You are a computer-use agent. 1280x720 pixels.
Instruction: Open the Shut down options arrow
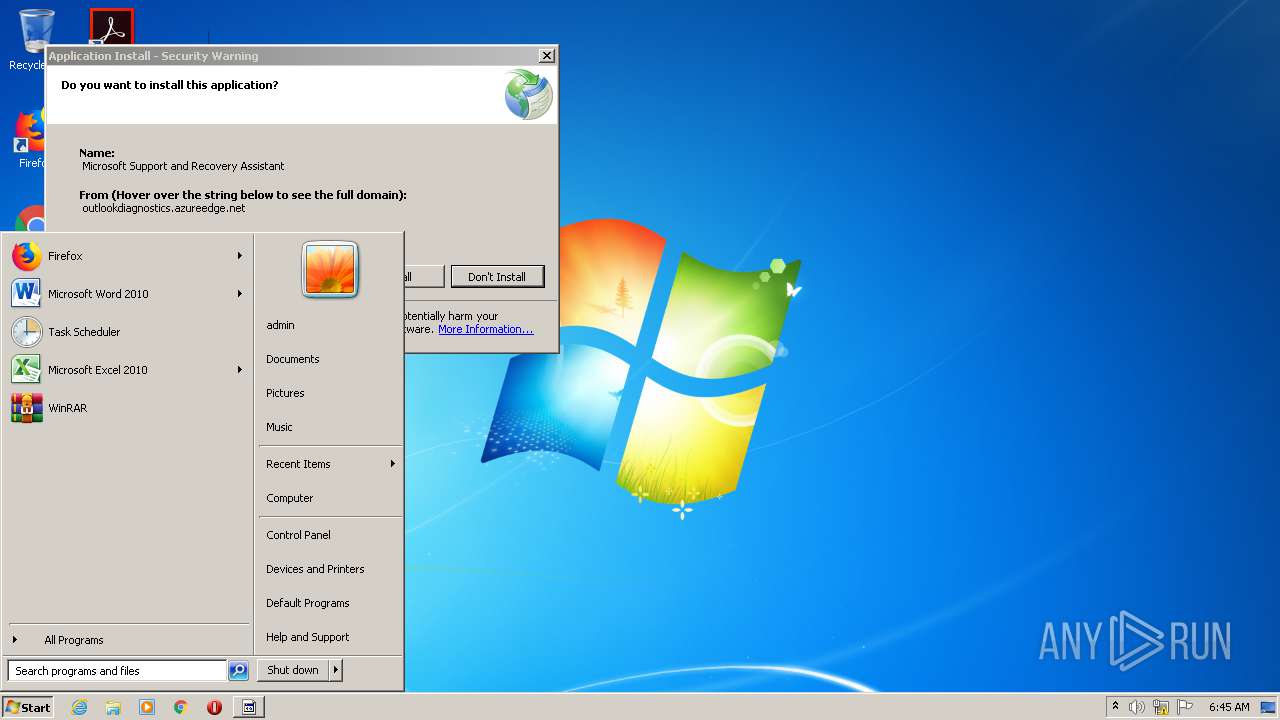pos(336,670)
